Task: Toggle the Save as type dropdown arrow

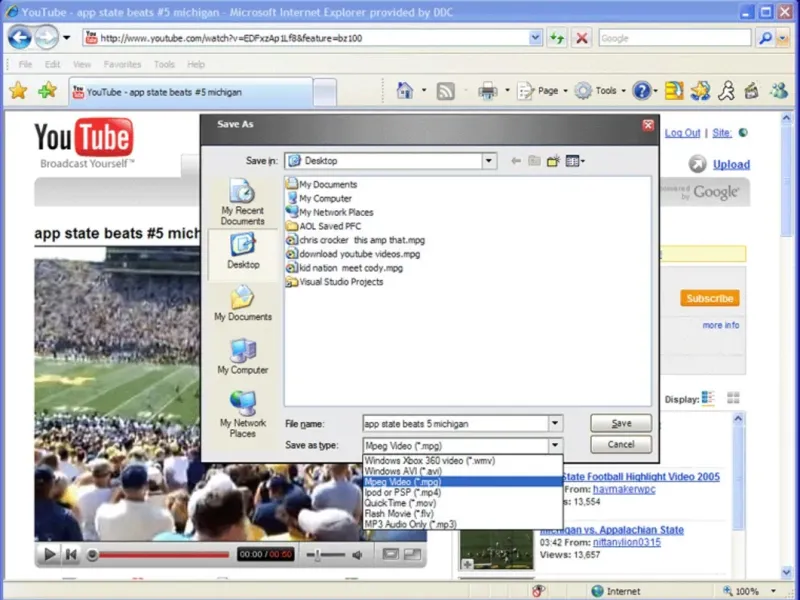Action: 555,445
